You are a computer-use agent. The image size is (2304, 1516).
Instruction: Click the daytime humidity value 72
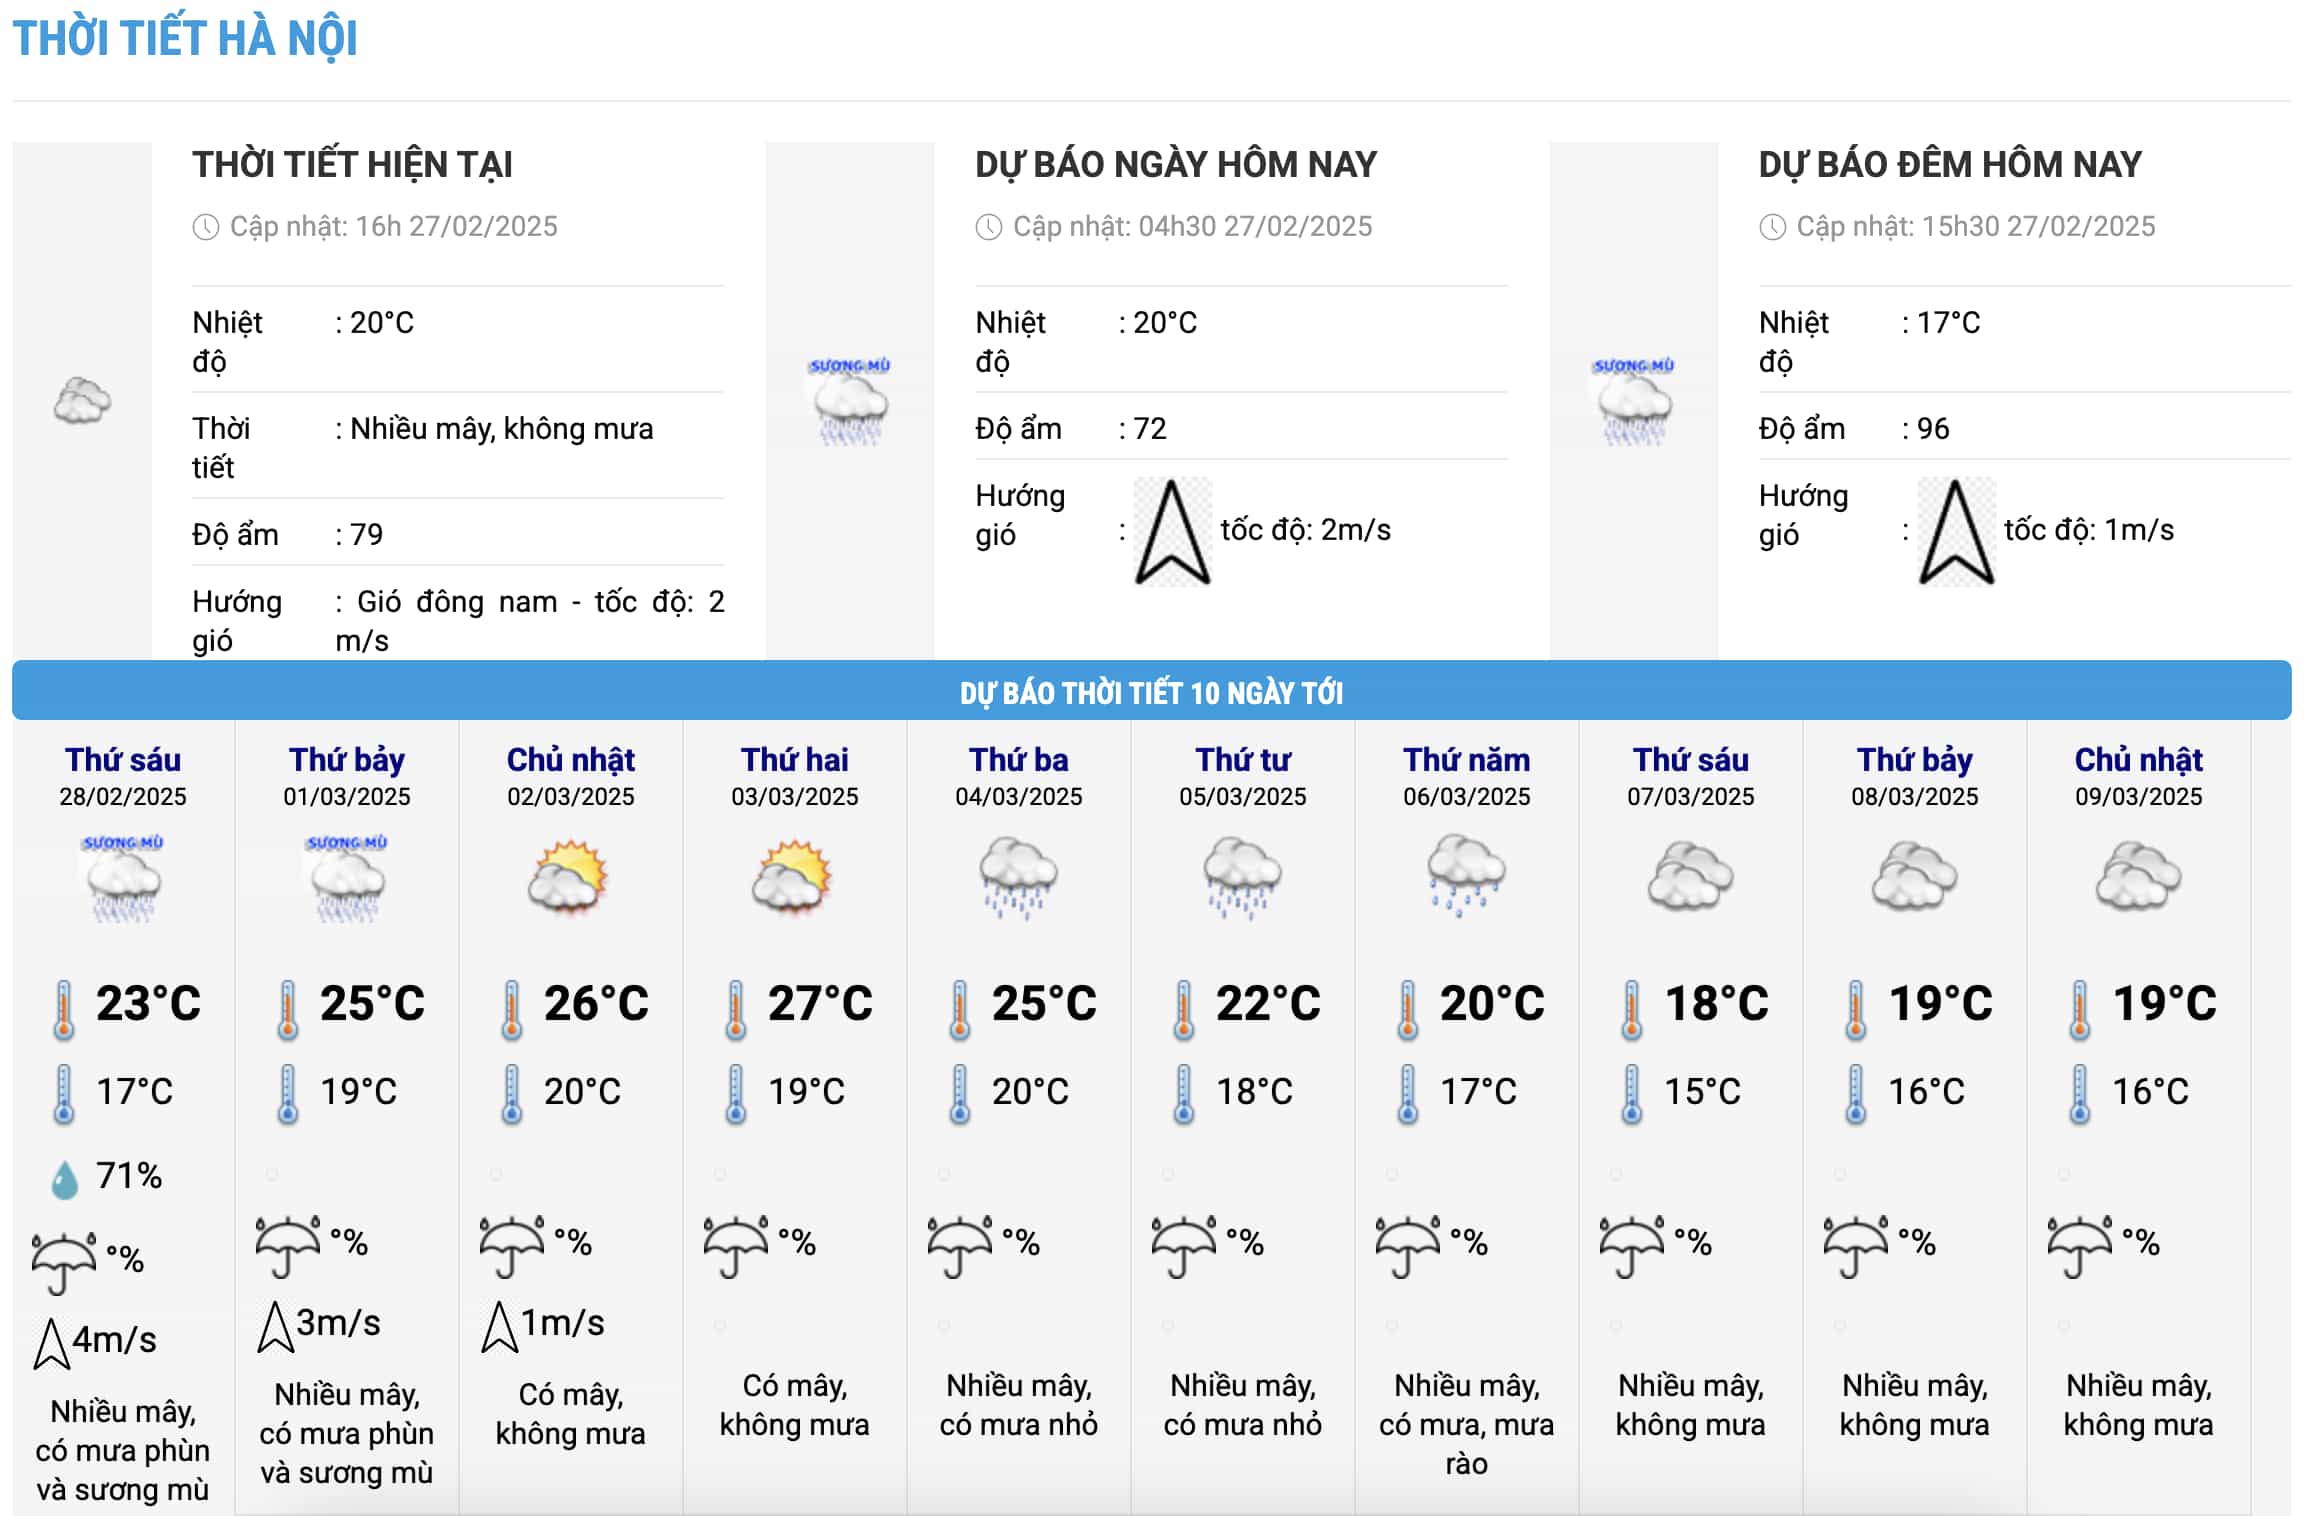[1150, 429]
